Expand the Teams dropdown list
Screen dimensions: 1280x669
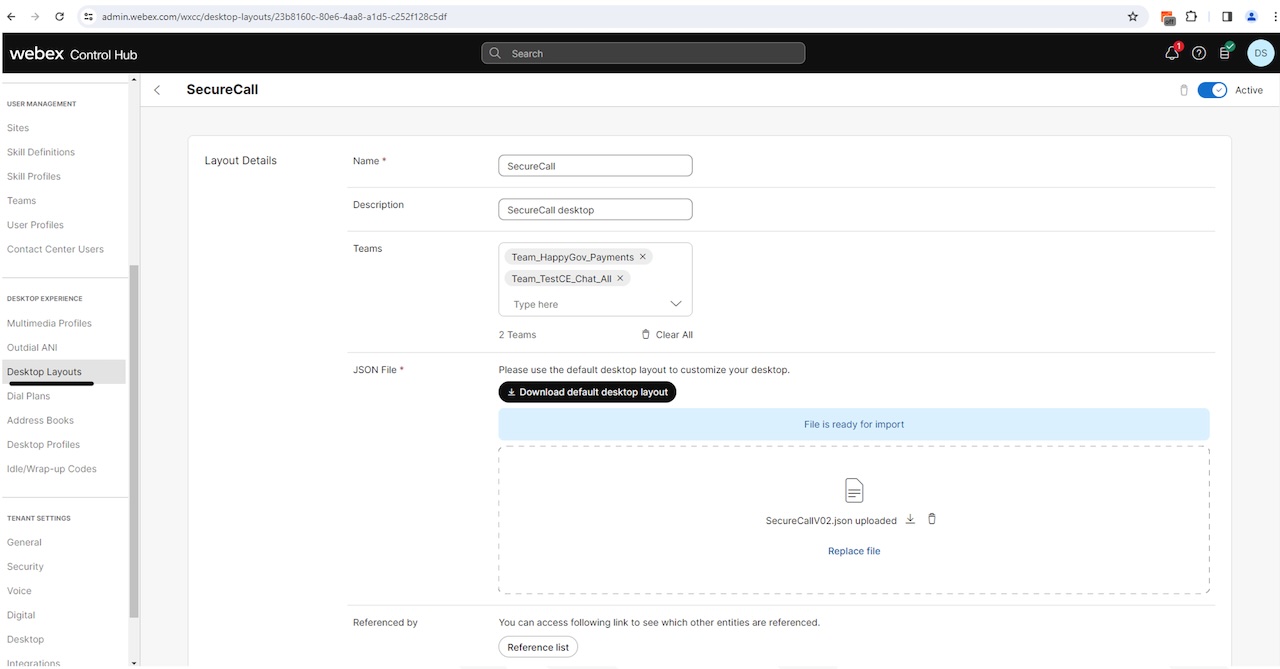click(x=675, y=304)
